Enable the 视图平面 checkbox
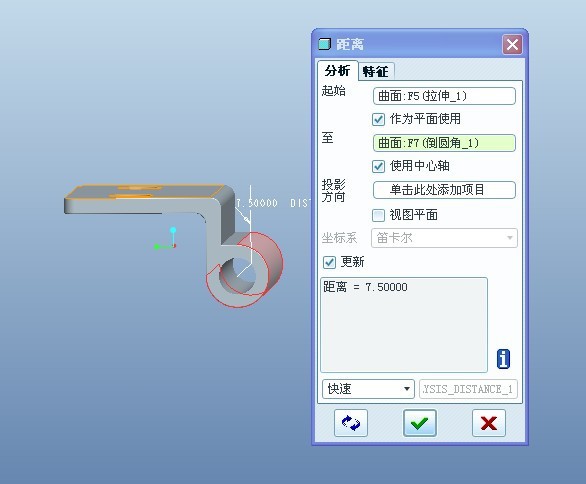 pyautogui.click(x=378, y=215)
